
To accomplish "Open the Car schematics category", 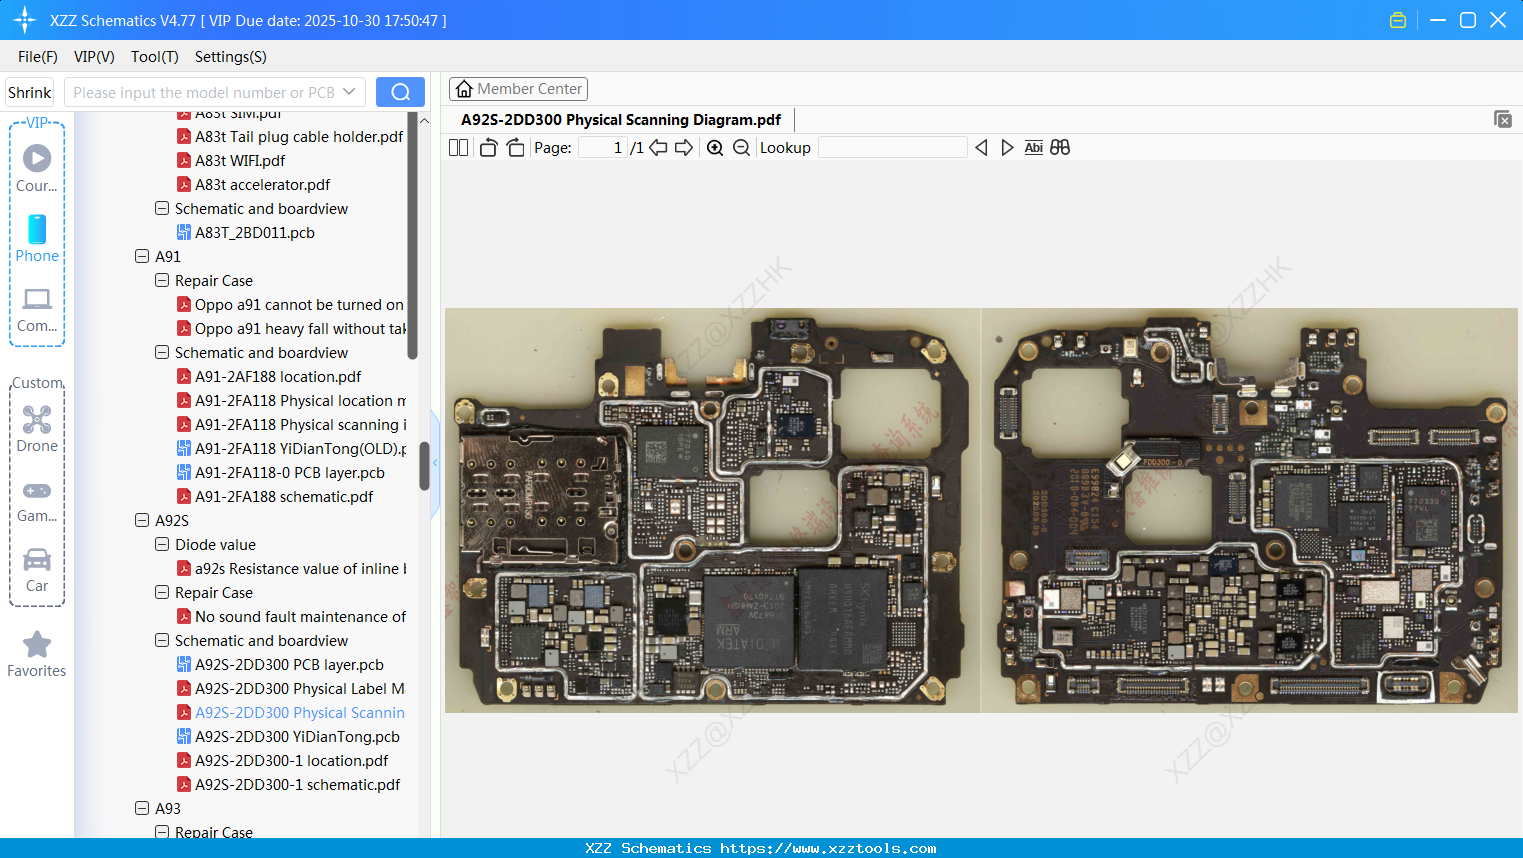I will pyautogui.click(x=36, y=569).
